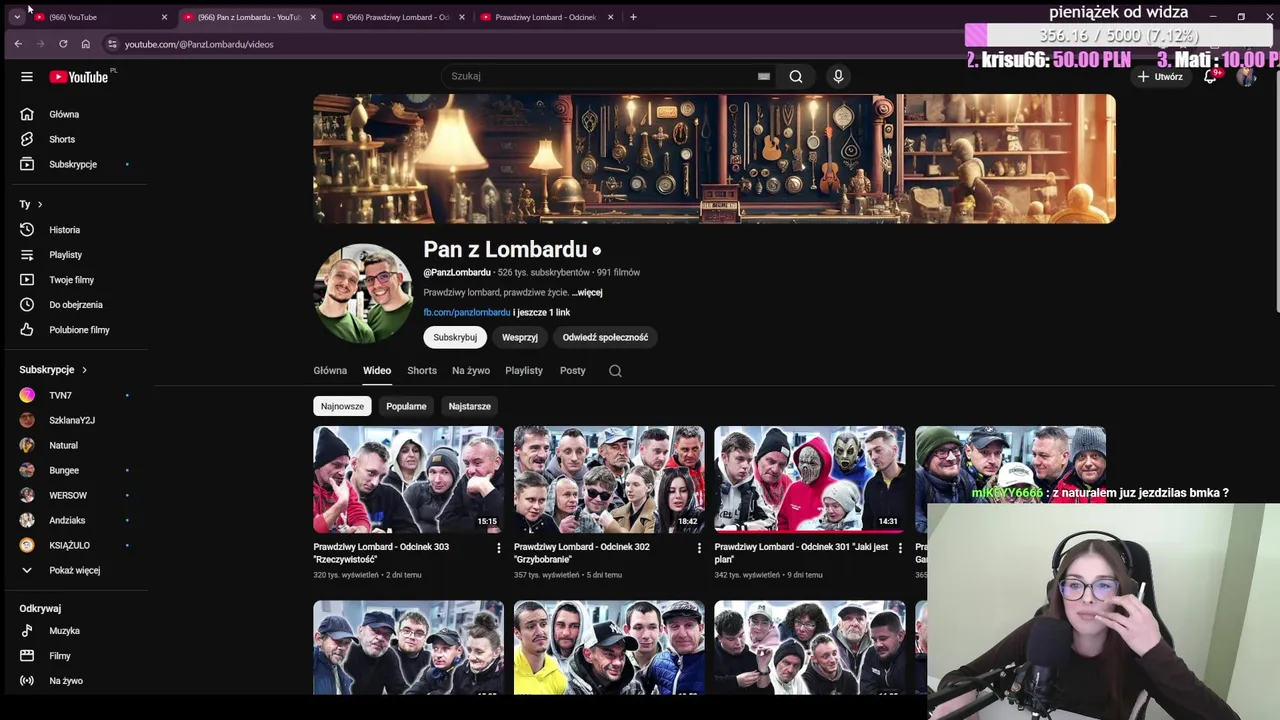Switch to channel Główna tab
Viewport: 1280px width, 720px height.
[330, 371]
